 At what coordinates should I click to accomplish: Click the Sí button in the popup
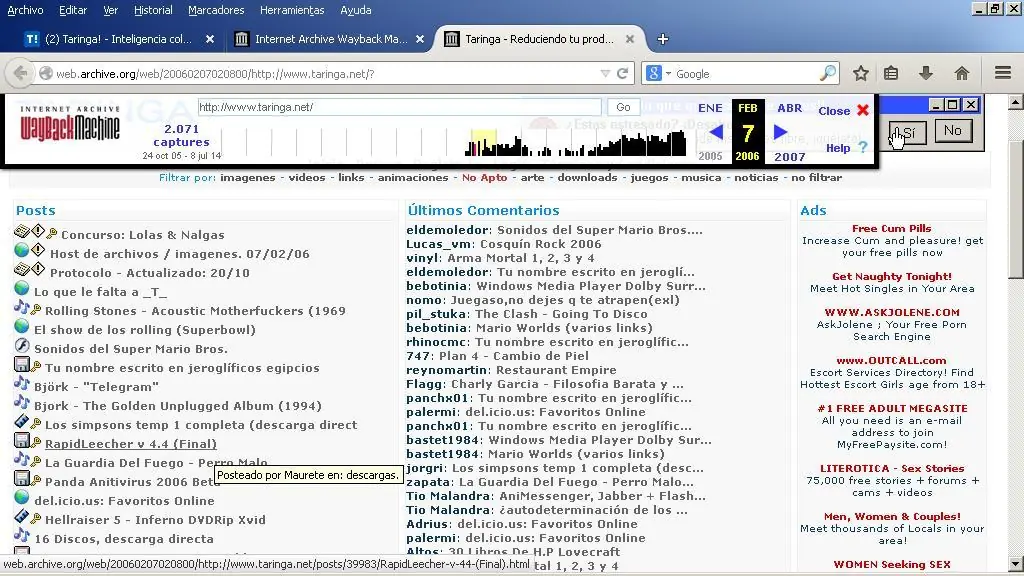tap(906, 130)
